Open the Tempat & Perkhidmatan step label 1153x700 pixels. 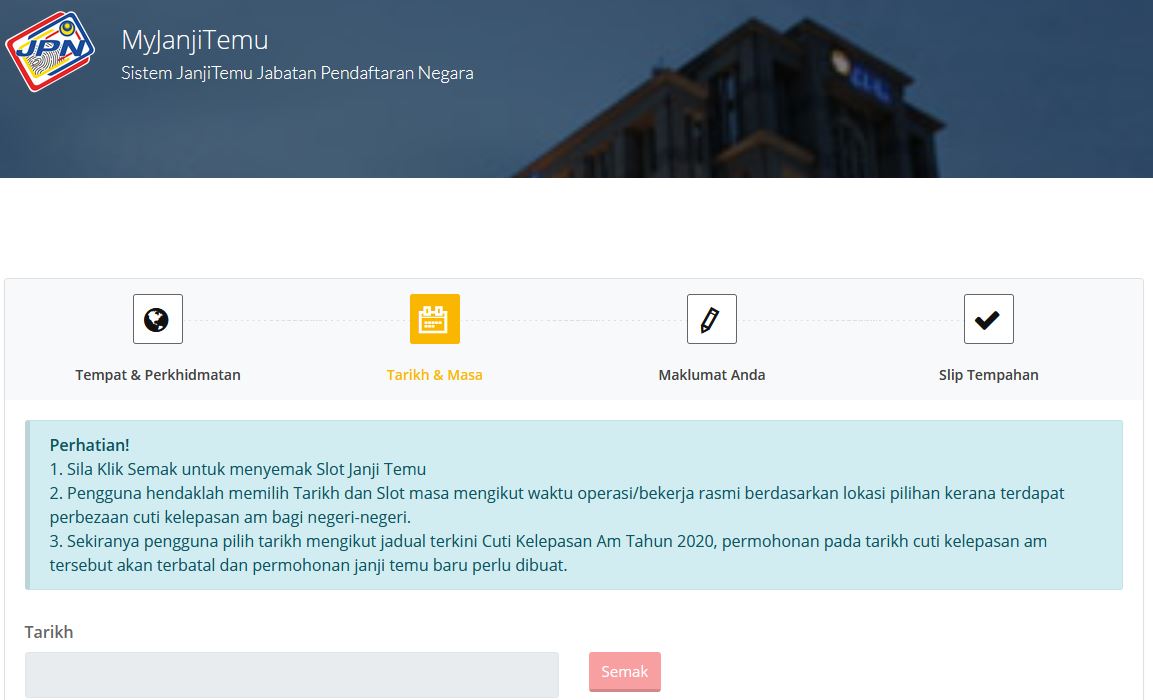[157, 375]
